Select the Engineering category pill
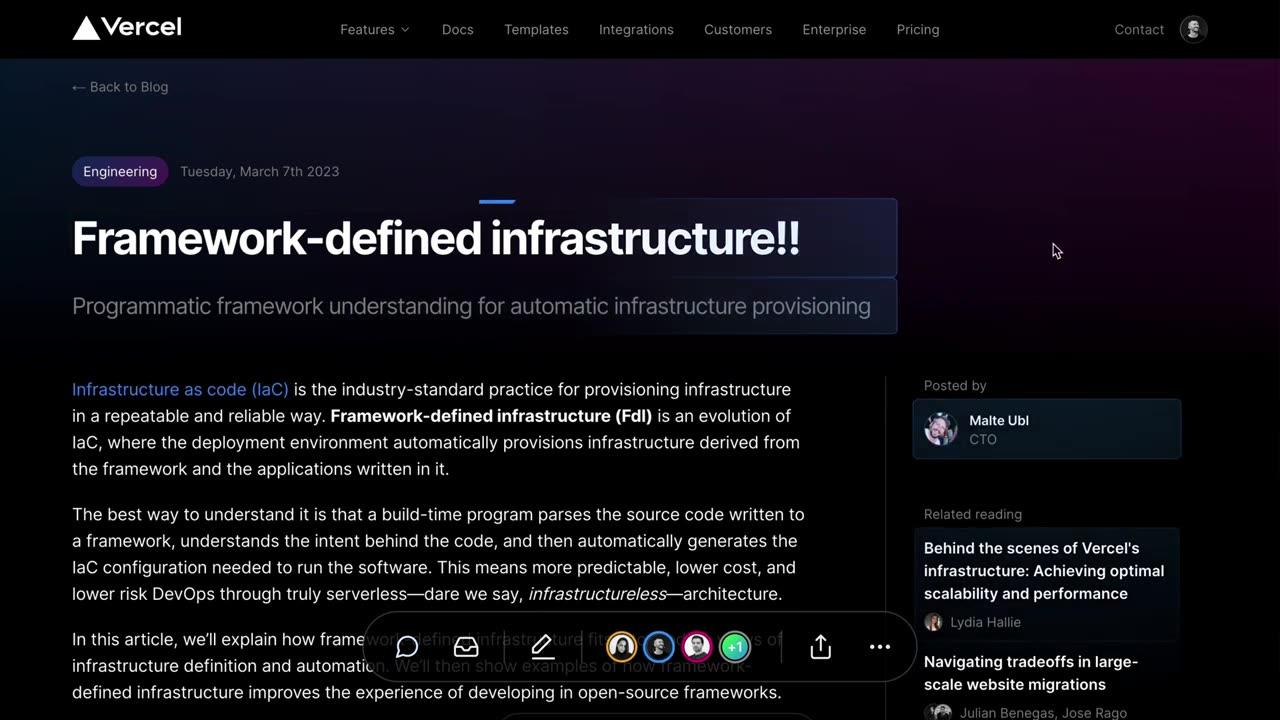The image size is (1280, 720). [120, 171]
